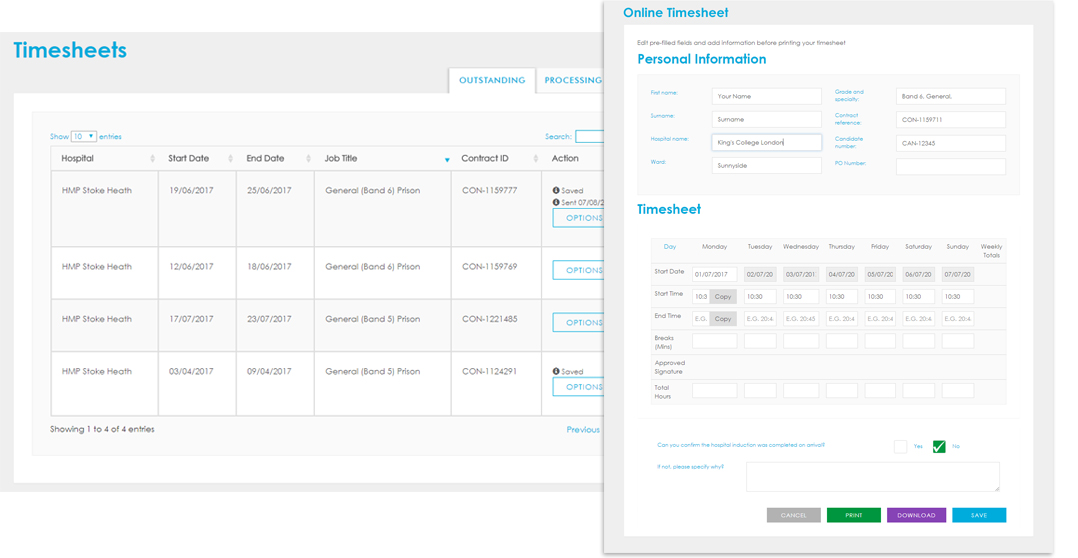Click info icon beside Sent 07/08 status
The height and width of the screenshot is (558, 1078).
[x=556, y=202]
